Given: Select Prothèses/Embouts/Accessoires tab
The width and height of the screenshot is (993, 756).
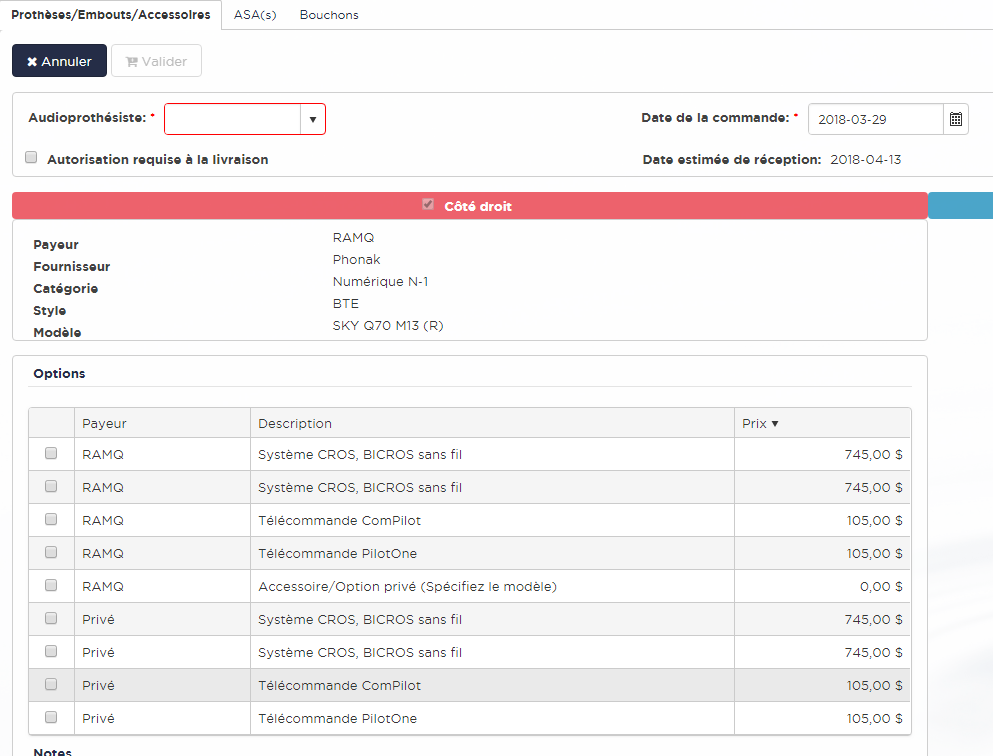Looking at the screenshot, I should click(x=111, y=15).
